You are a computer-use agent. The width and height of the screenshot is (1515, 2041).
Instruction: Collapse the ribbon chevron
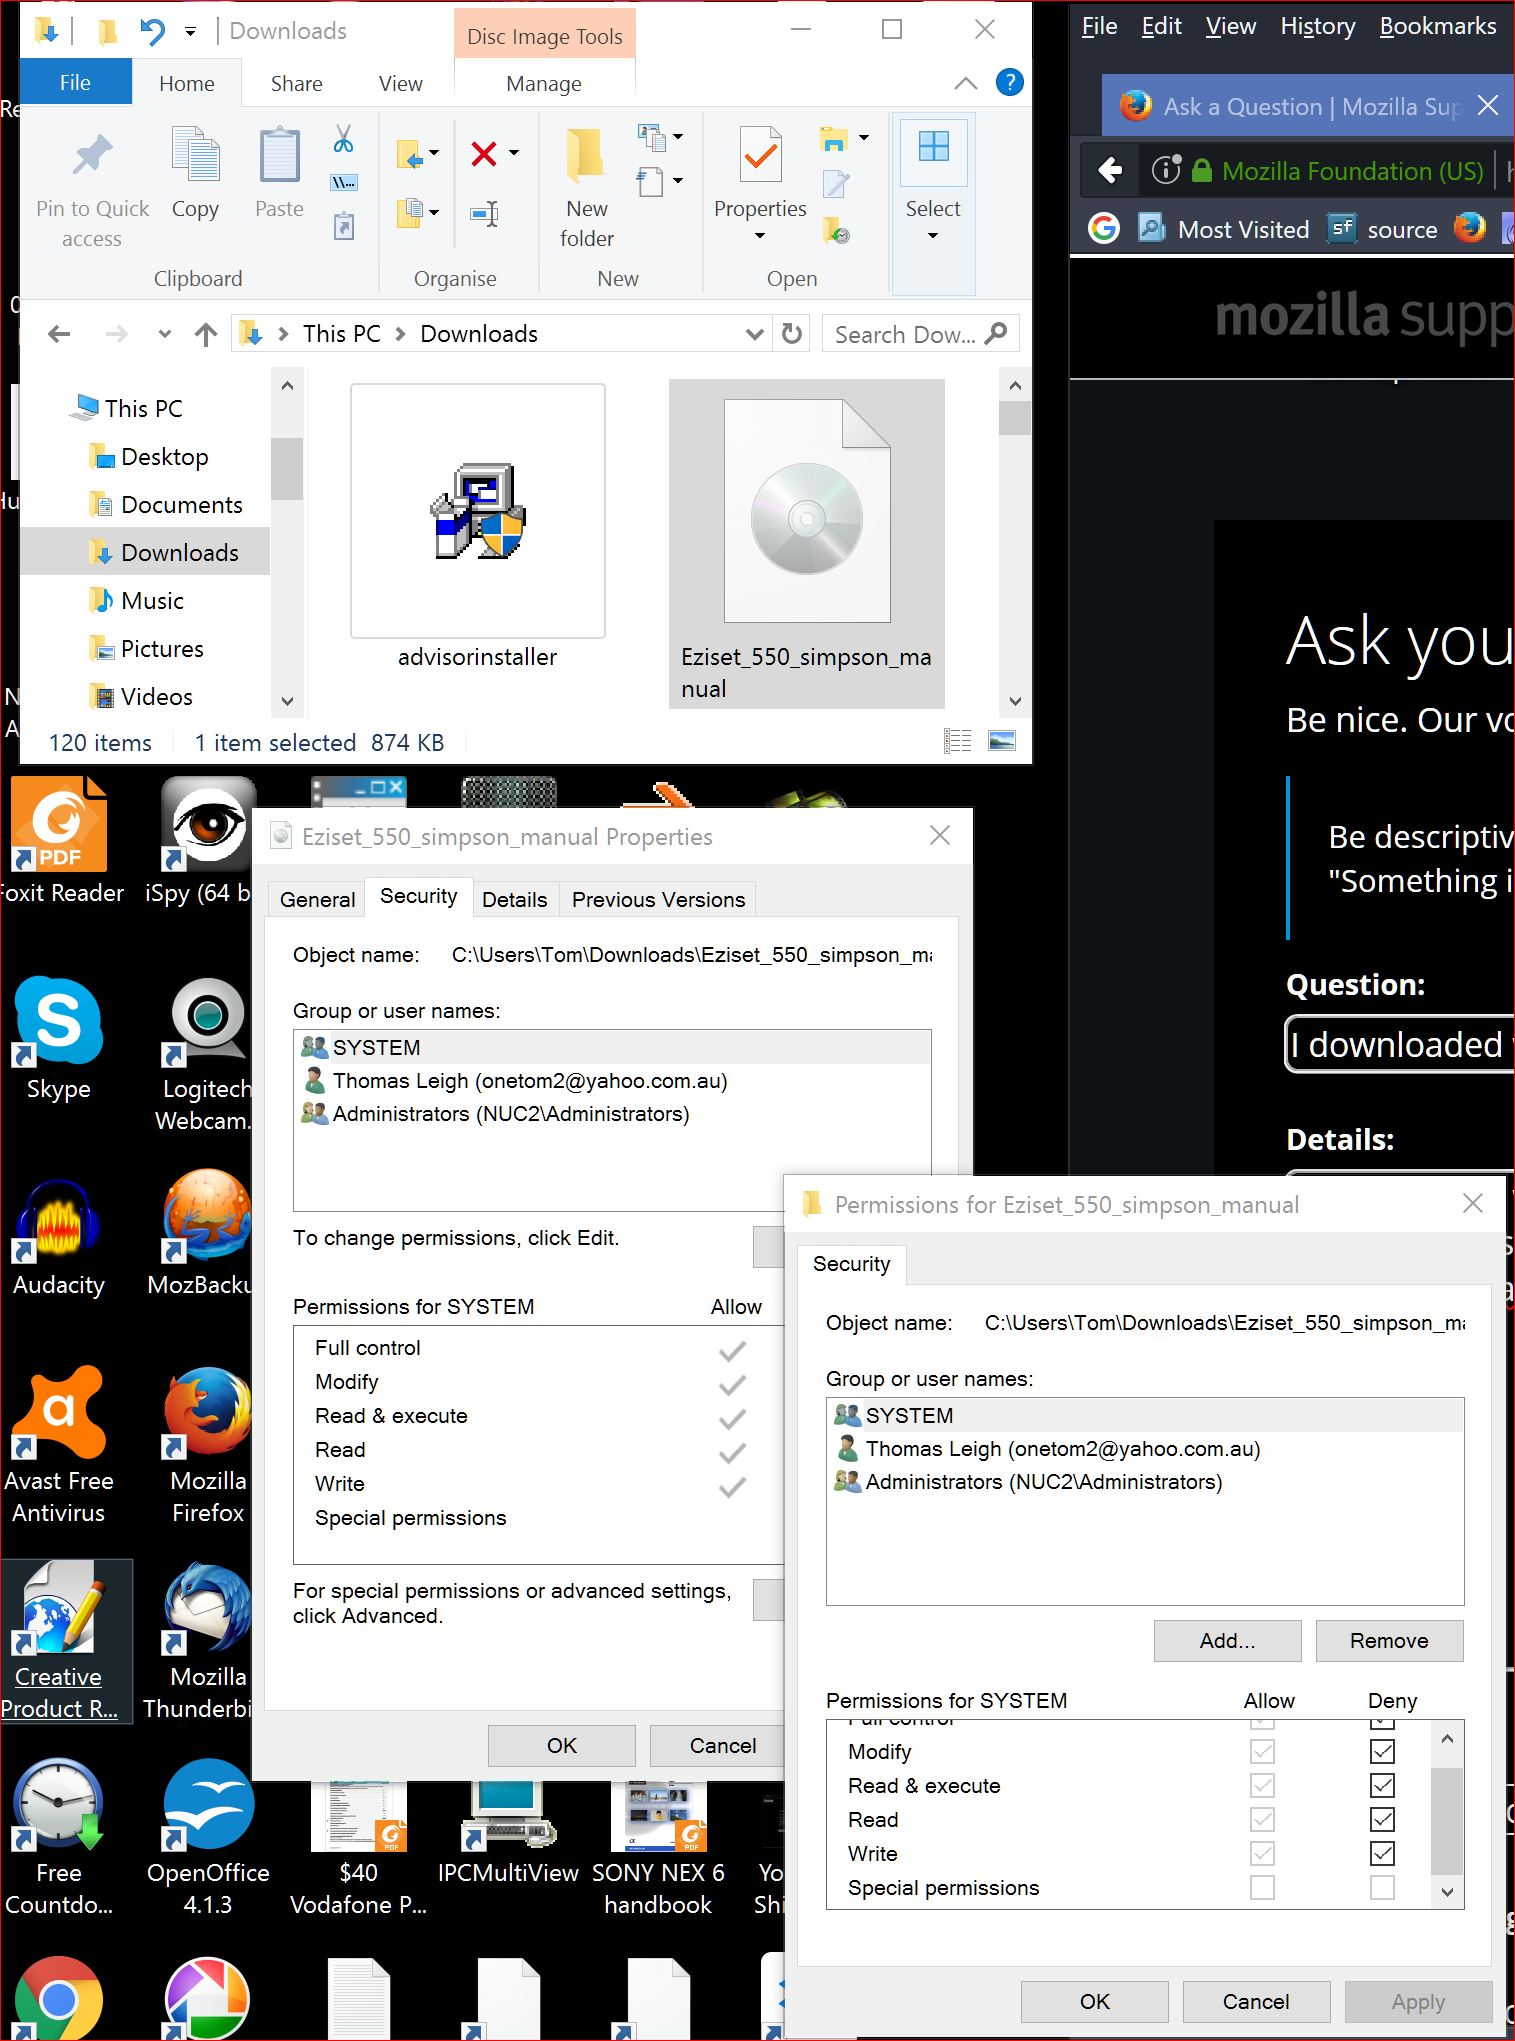pos(966,83)
